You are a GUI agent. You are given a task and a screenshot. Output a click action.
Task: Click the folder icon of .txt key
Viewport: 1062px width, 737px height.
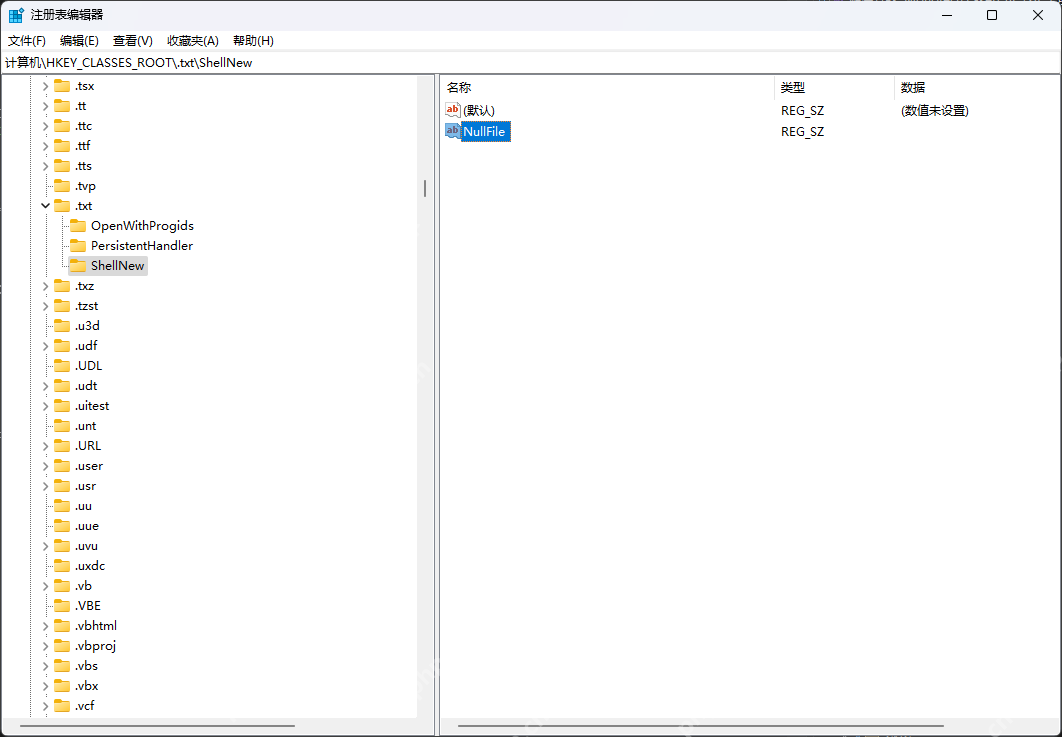pos(62,206)
